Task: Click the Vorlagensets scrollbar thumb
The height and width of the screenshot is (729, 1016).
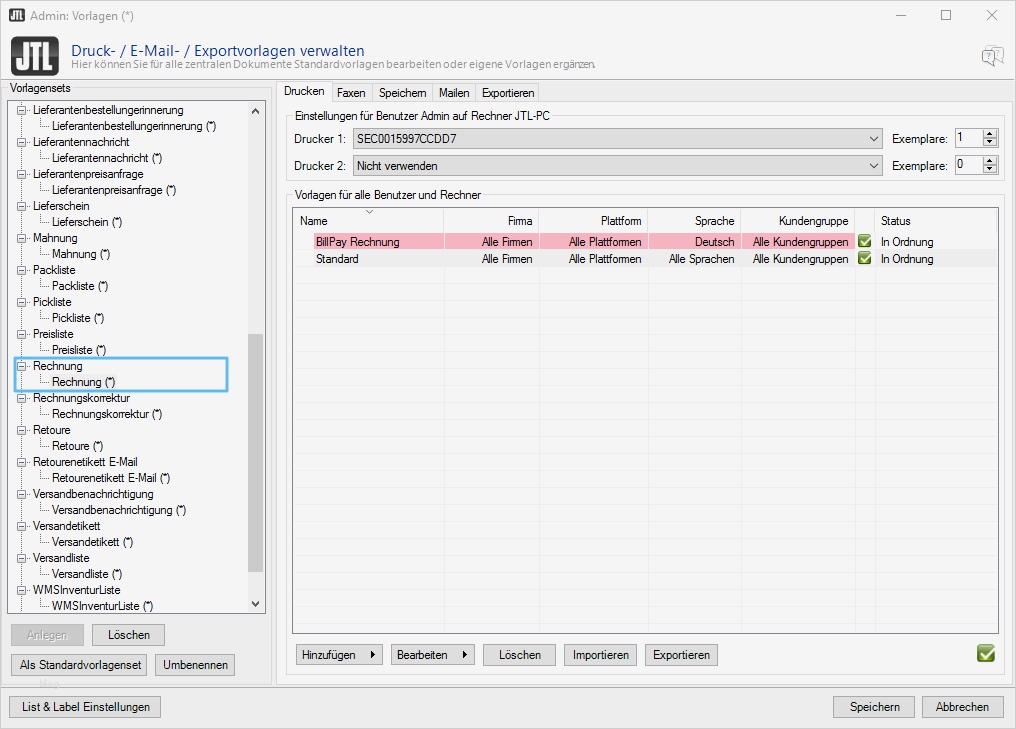Action: (255, 453)
